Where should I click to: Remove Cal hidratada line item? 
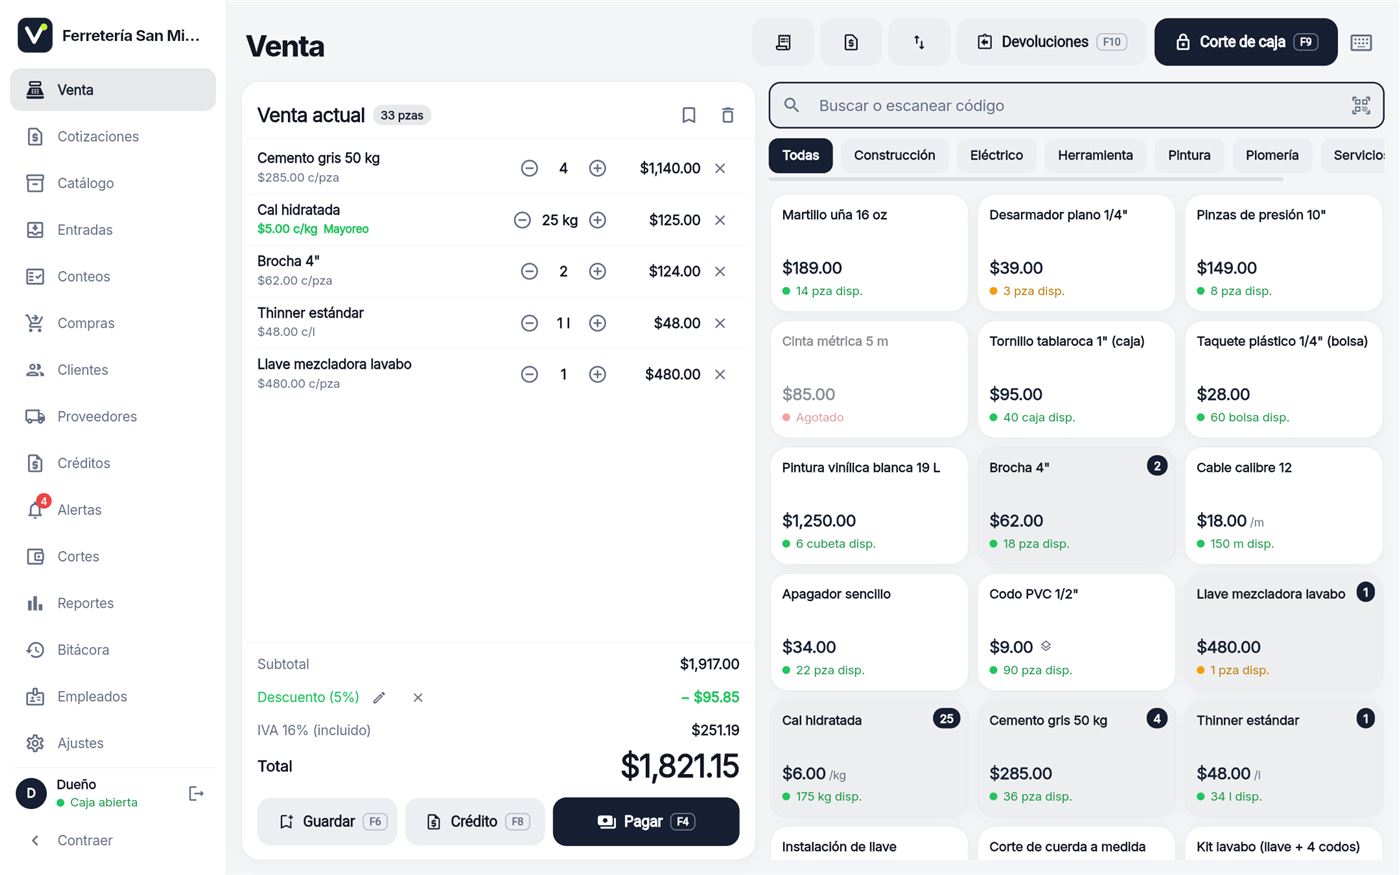[x=720, y=220]
